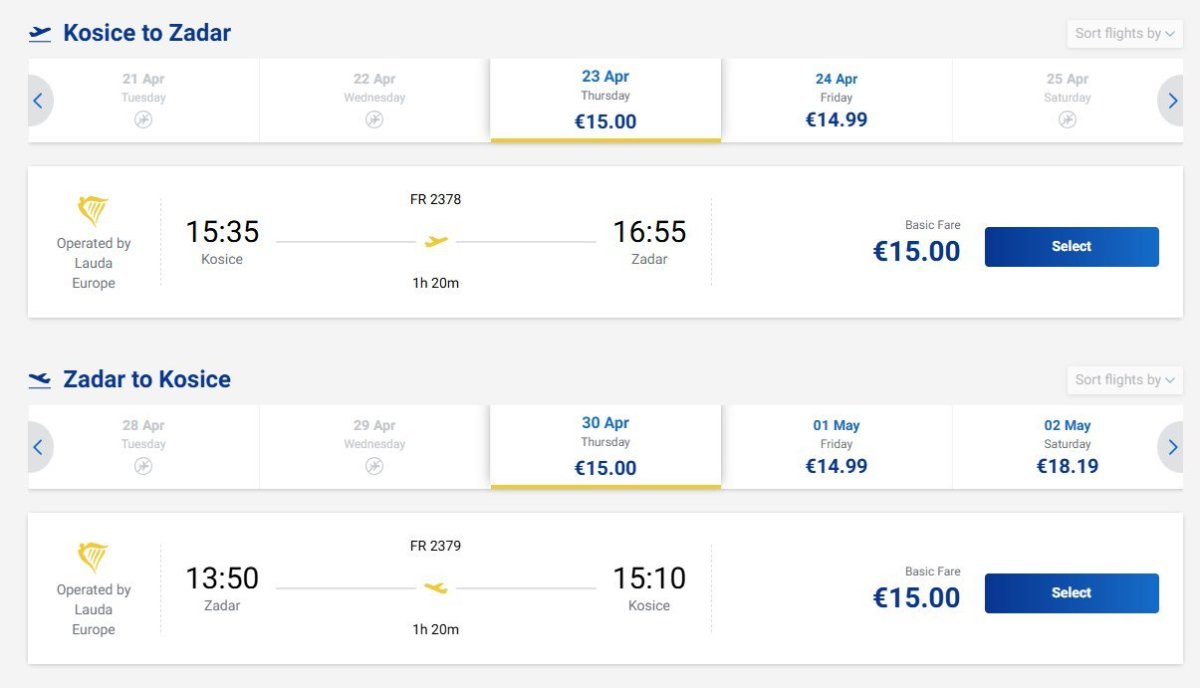Click the no-flight icon under 21 Apr Tuesday
Image resolution: width=1200 pixels, height=688 pixels.
[x=143, y=120]
